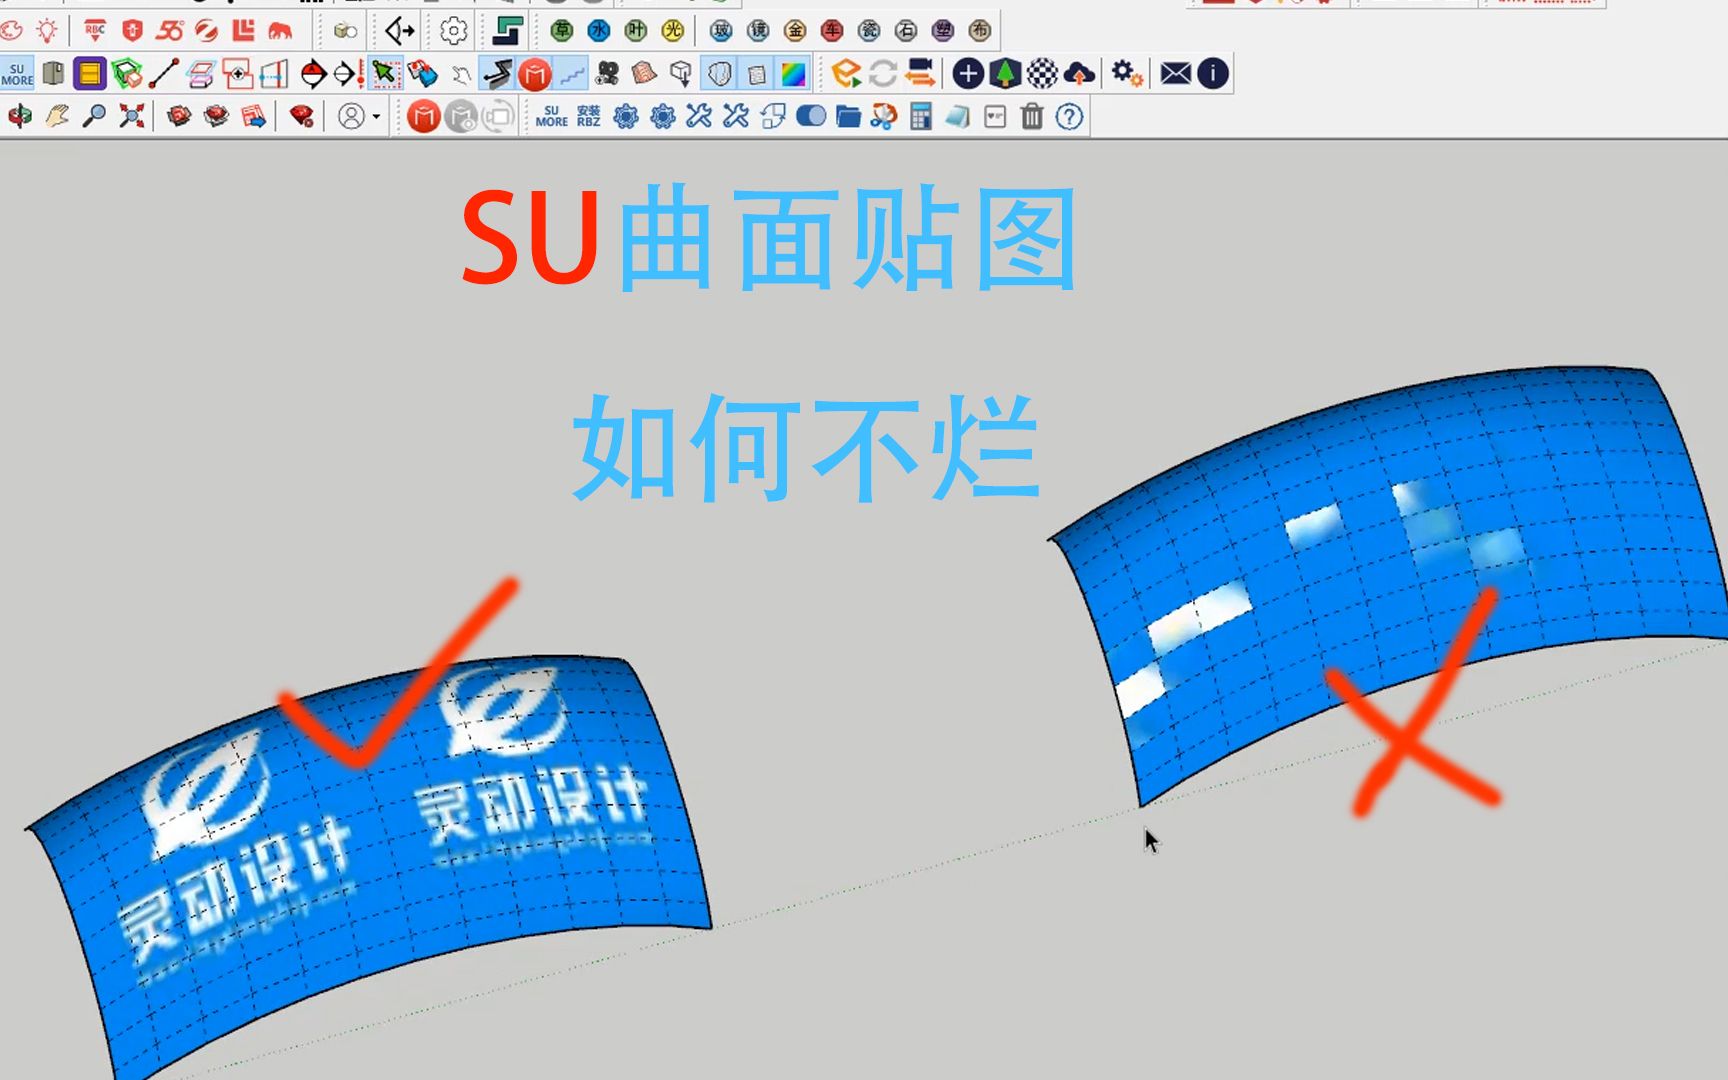
Task: Click the 玻 (glass) material icon
Action: tap(721, 32)
